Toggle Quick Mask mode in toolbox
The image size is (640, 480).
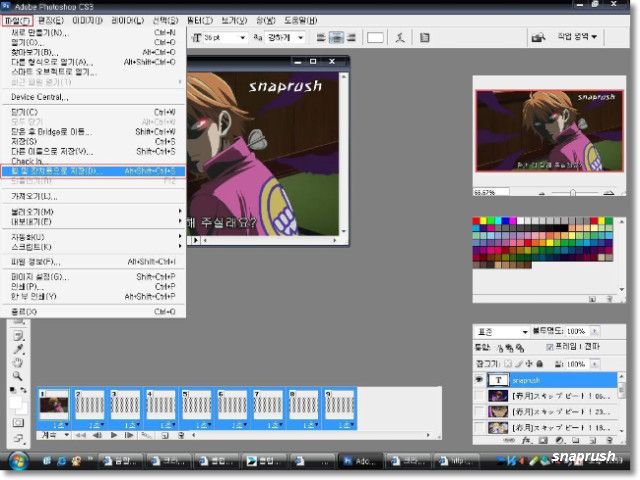pyautogui.click(x=18, y=423)
